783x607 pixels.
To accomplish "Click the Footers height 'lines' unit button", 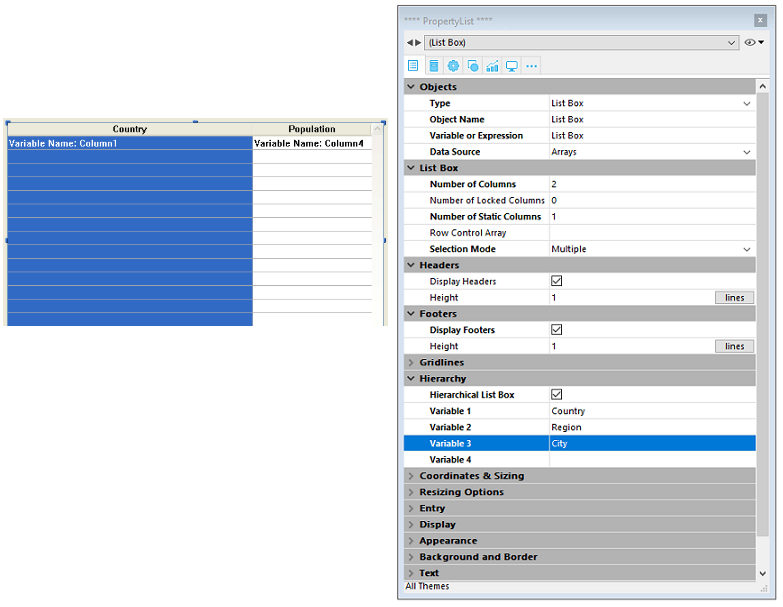I will coord(734,346).
